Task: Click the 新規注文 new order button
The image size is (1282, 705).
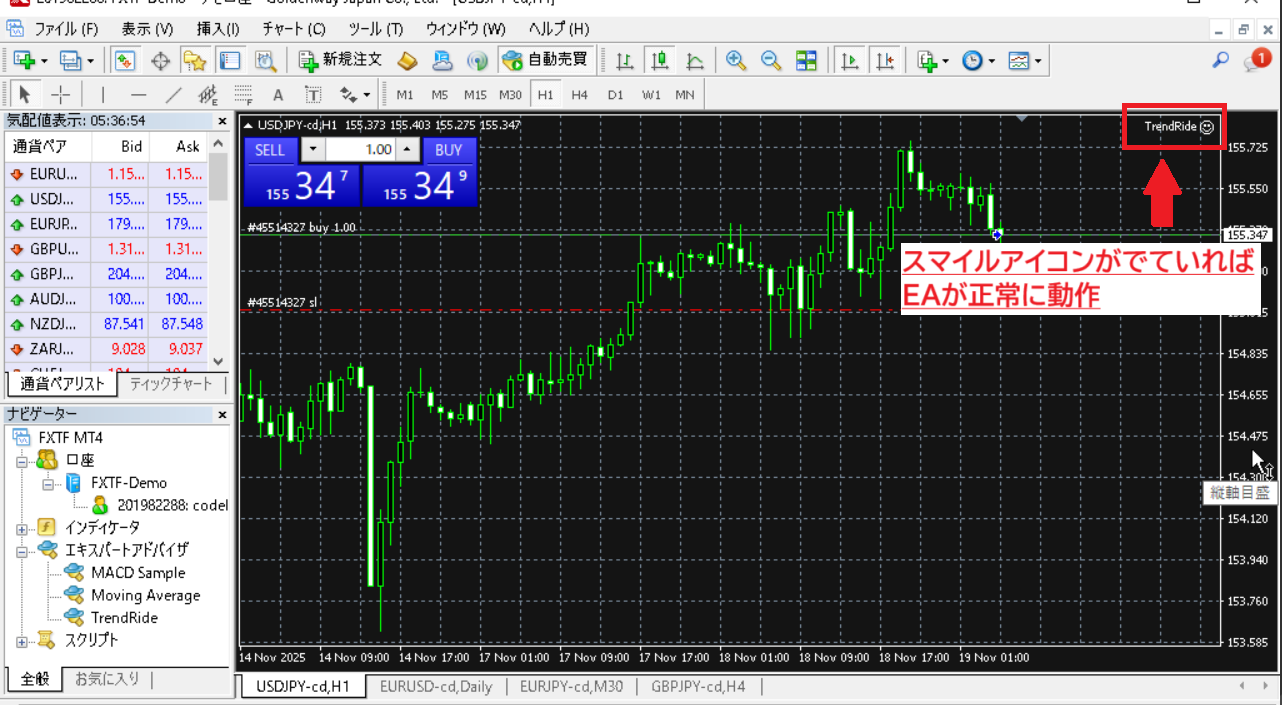Action: coord(341,60)
